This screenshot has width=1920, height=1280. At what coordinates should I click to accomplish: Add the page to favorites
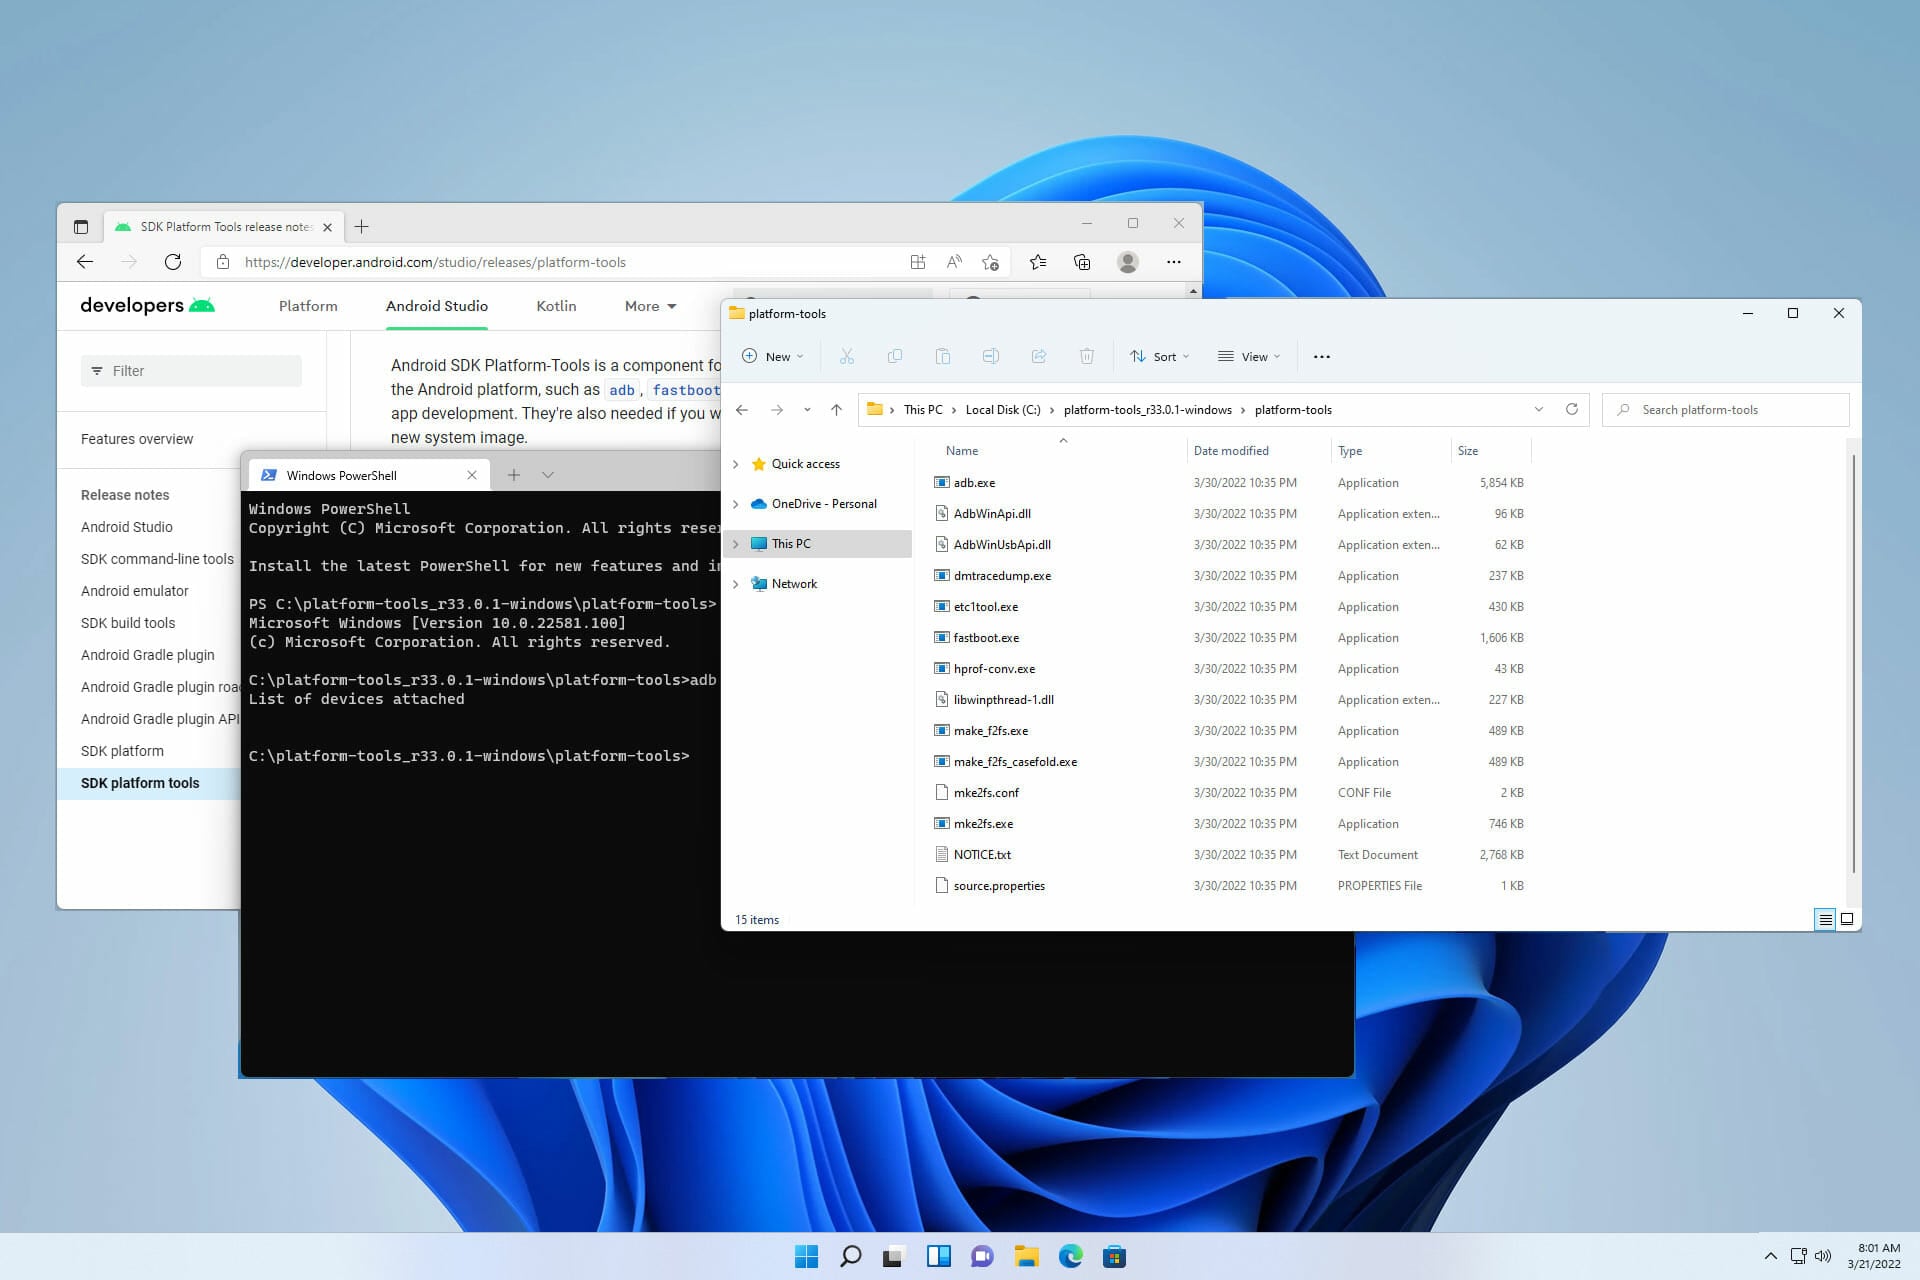992,261
